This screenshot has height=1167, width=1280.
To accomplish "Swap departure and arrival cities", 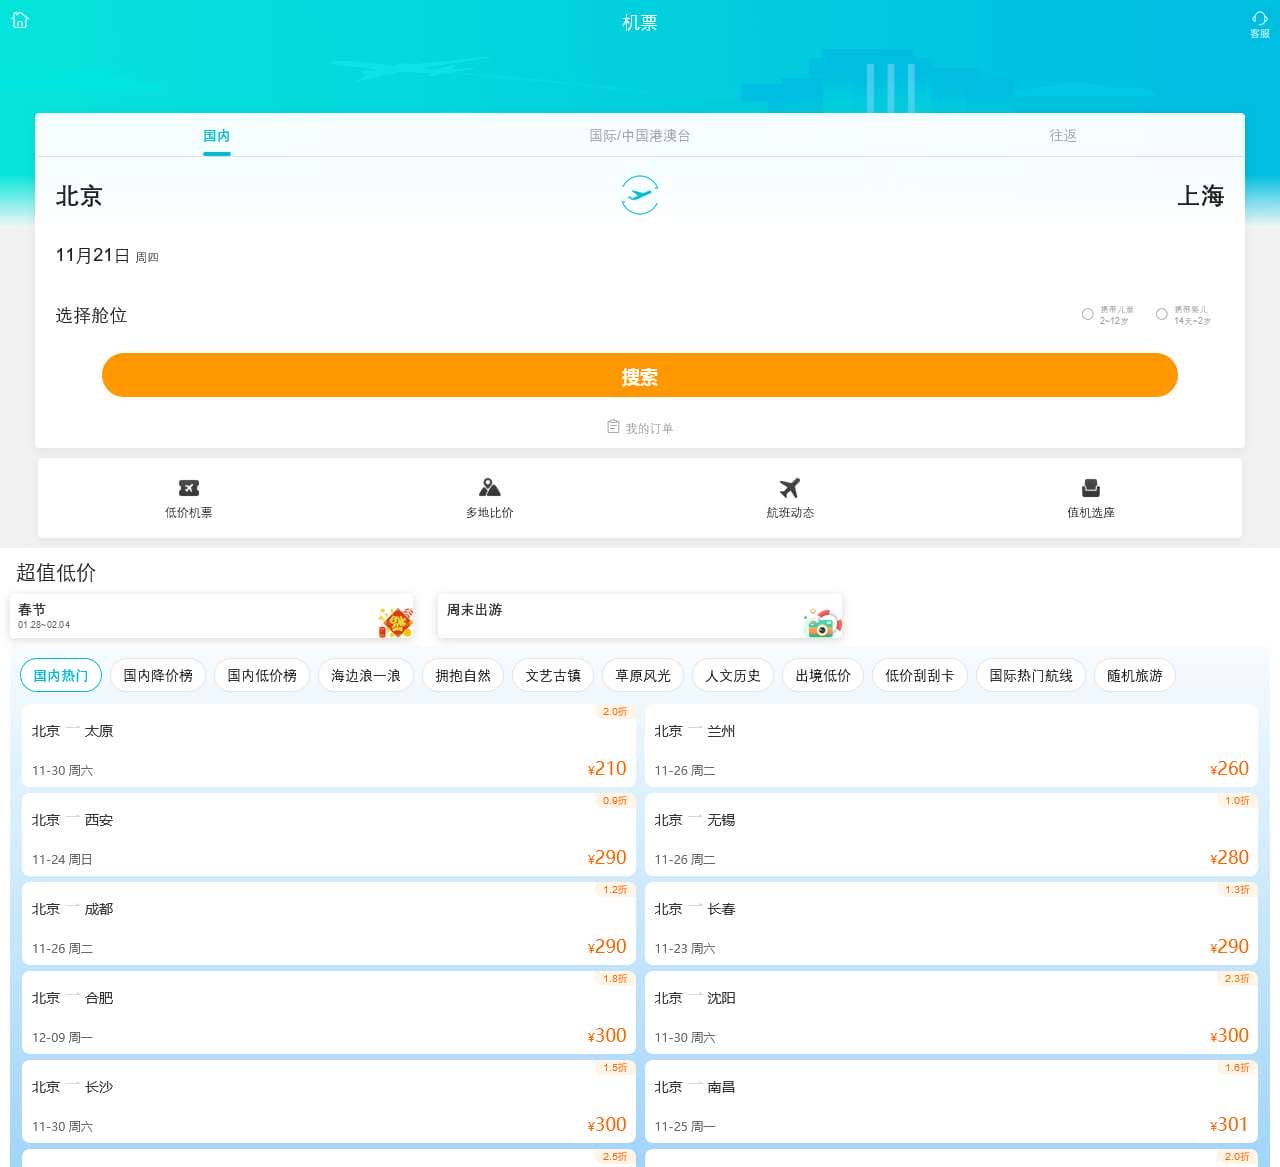I will (x=639, y=195).
